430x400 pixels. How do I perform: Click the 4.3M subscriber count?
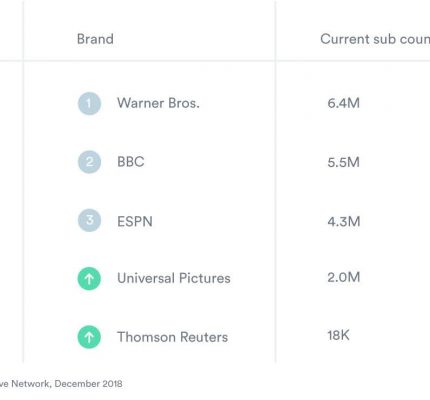pyautogui.click(x=344, y=221)
